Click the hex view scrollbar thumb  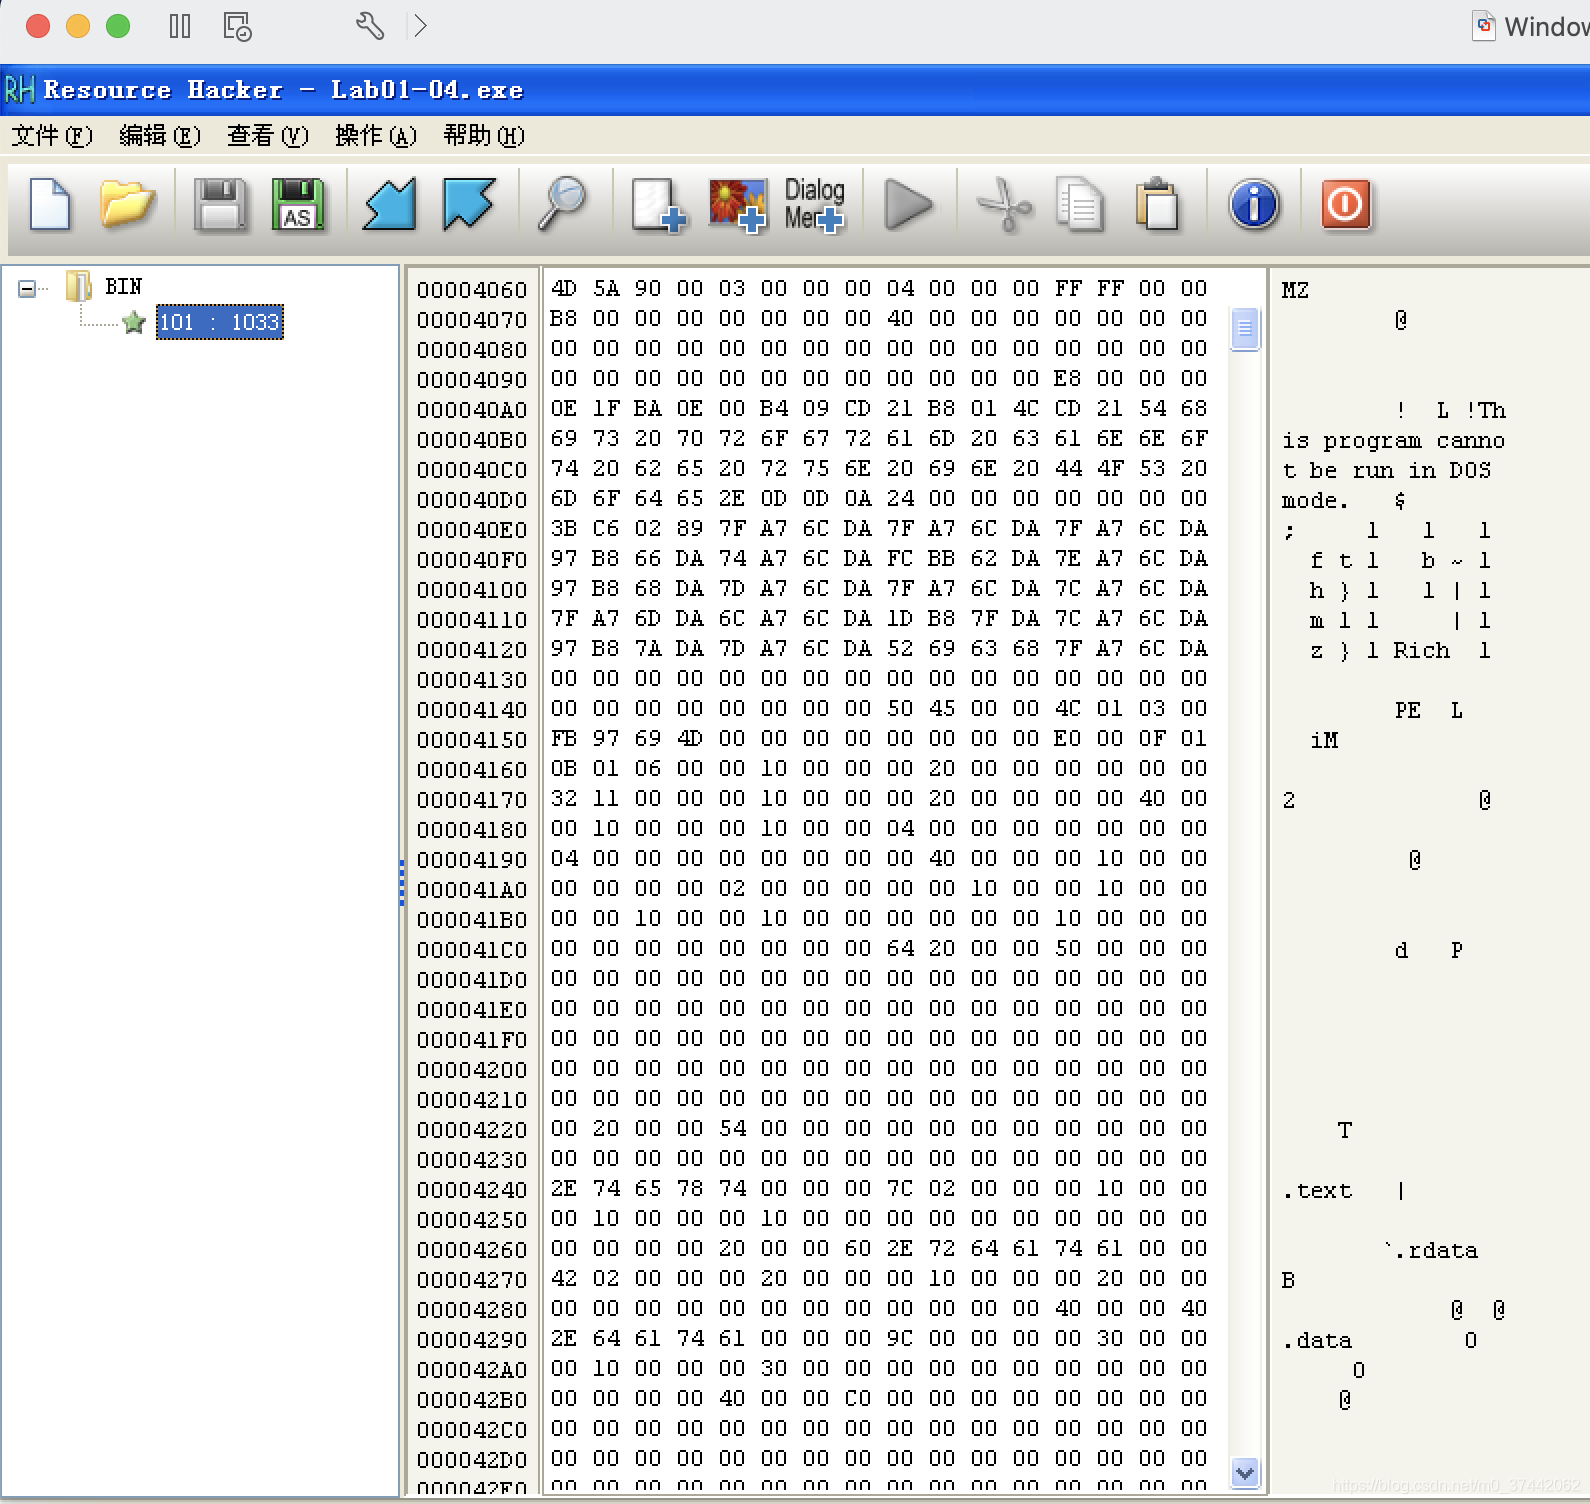pos(1245,330)
